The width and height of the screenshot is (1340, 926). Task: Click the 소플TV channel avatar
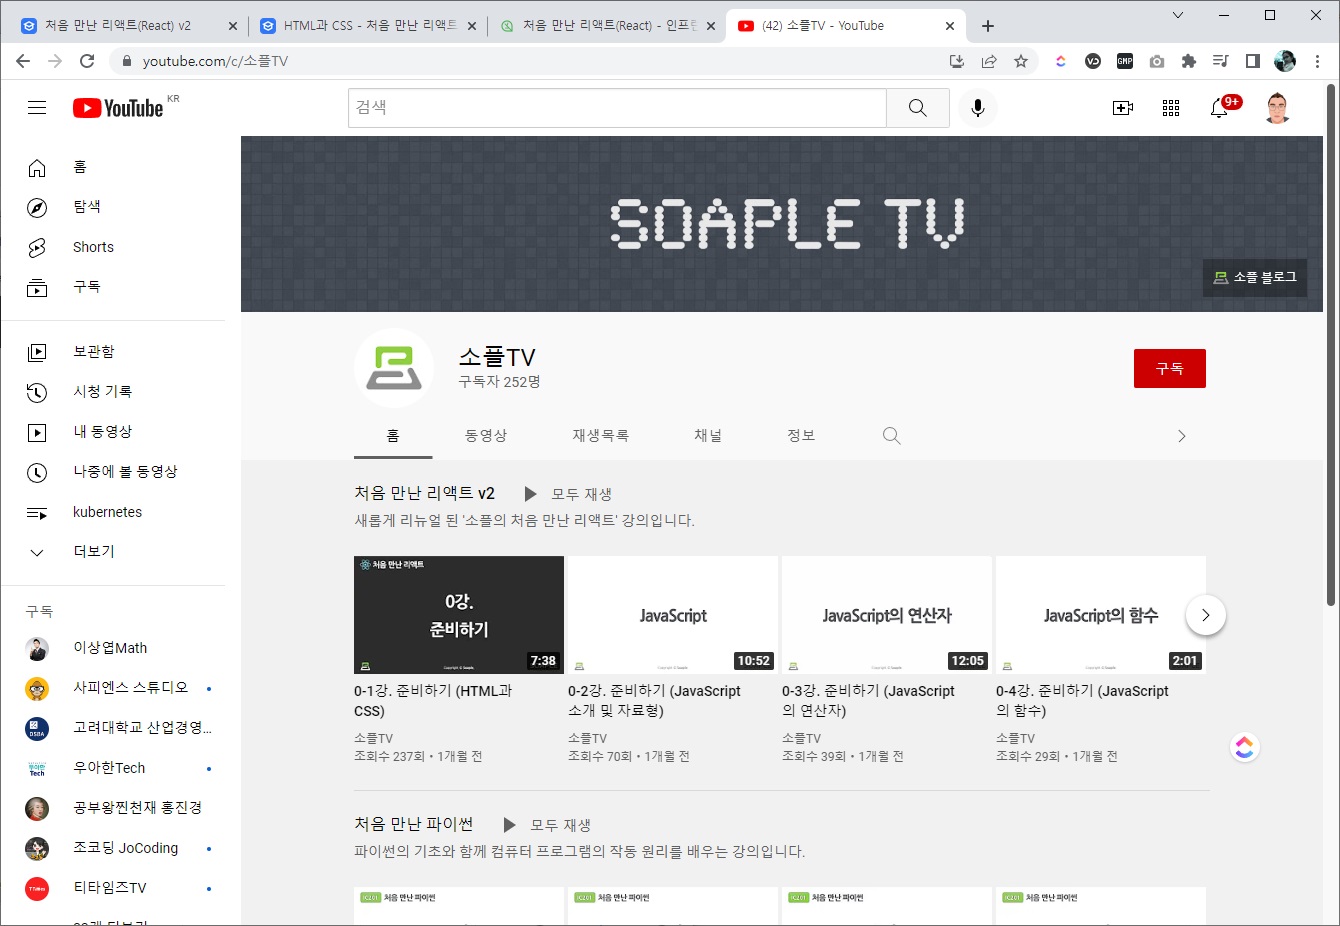394,368
